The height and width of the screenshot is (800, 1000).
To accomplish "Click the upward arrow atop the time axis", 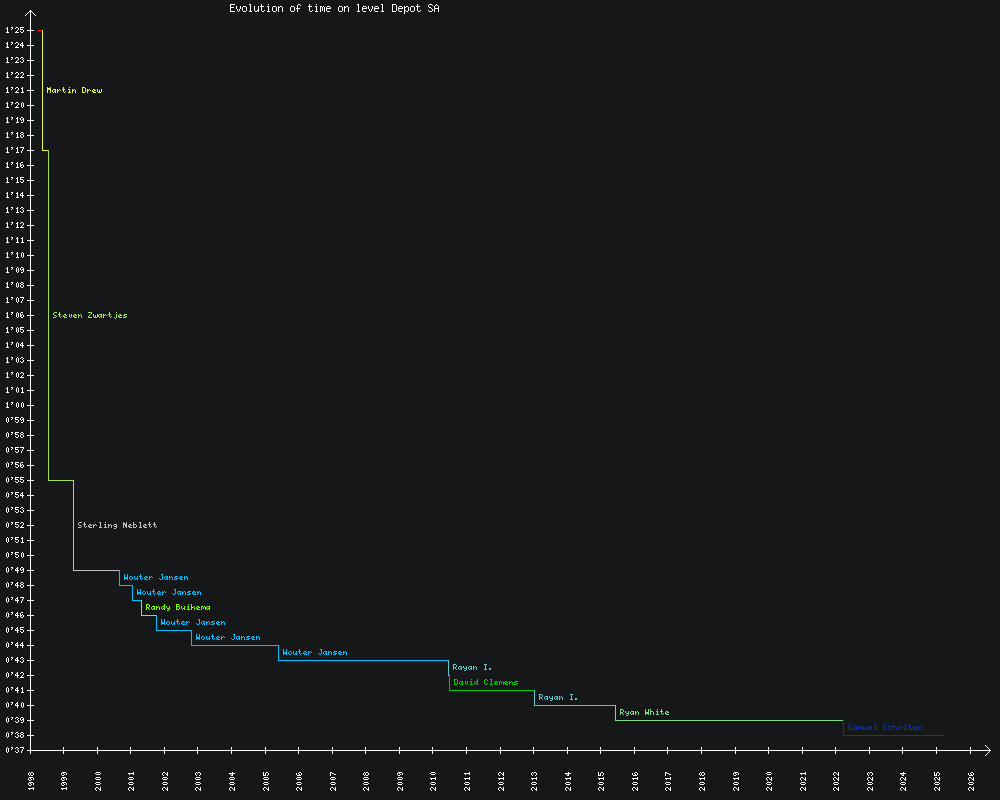I will tap(32, 14).
